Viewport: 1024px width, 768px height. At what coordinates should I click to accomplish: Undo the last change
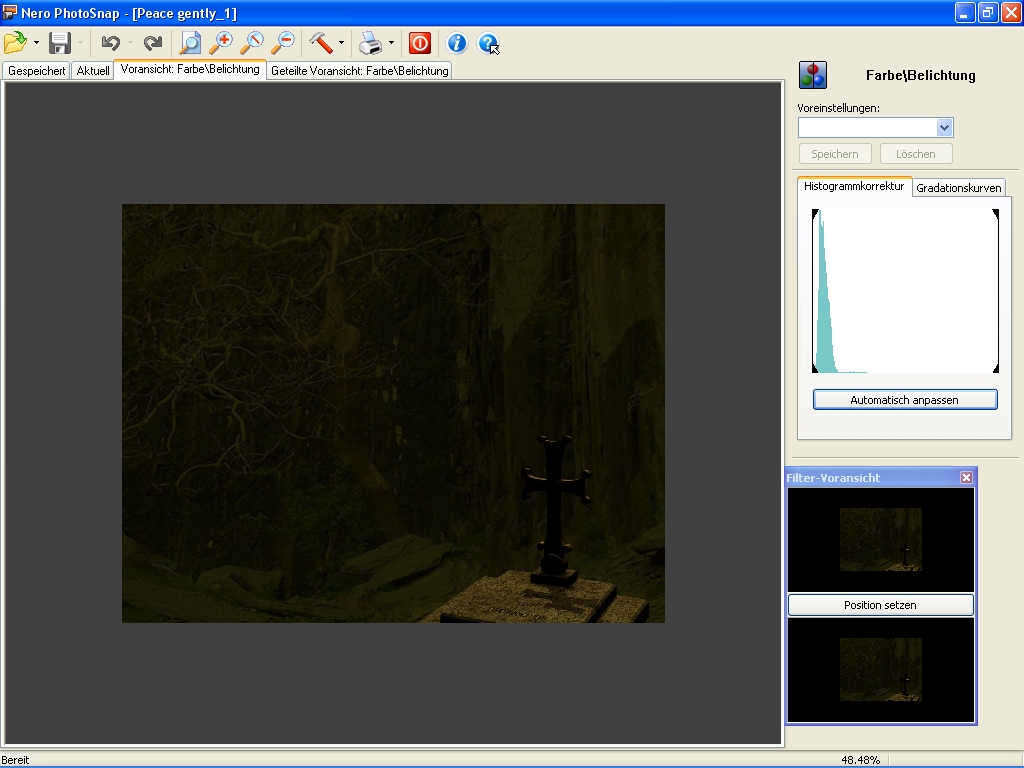click(110, 43)
